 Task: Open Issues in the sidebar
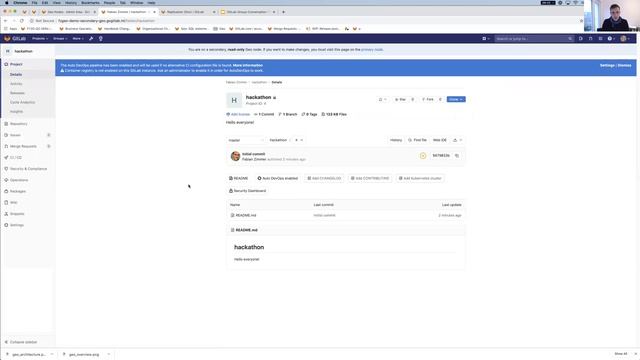tap(16, 135)
